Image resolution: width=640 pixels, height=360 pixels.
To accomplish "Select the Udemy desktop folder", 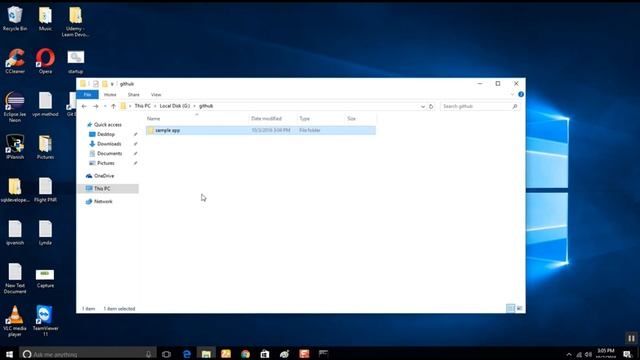I will point(76,21).
